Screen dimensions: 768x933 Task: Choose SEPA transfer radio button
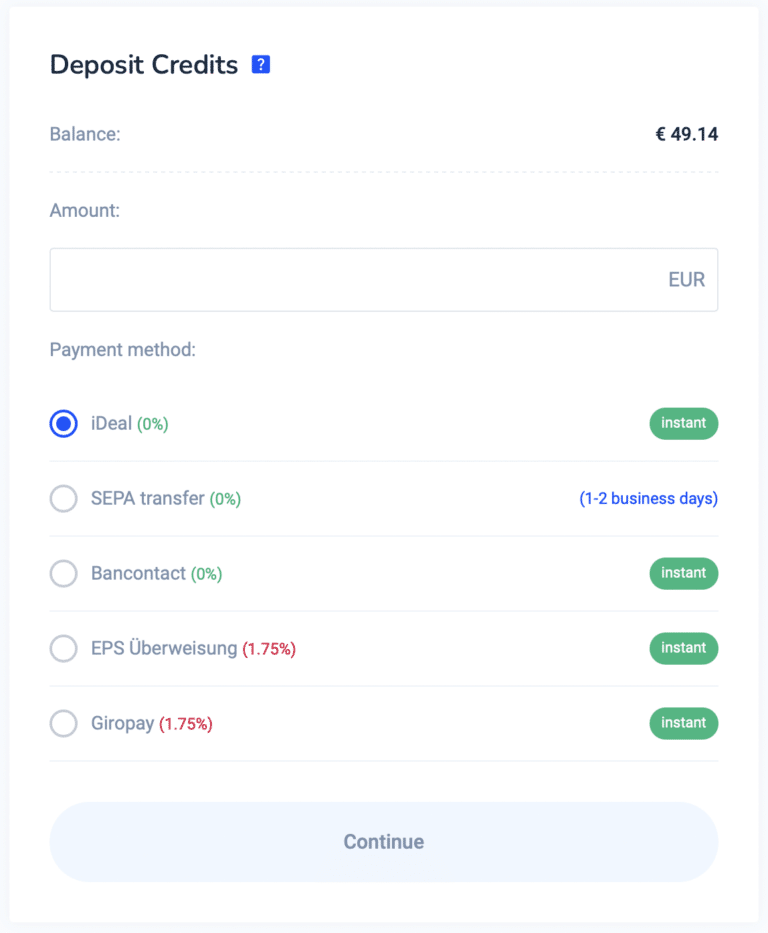pos(64,499)
